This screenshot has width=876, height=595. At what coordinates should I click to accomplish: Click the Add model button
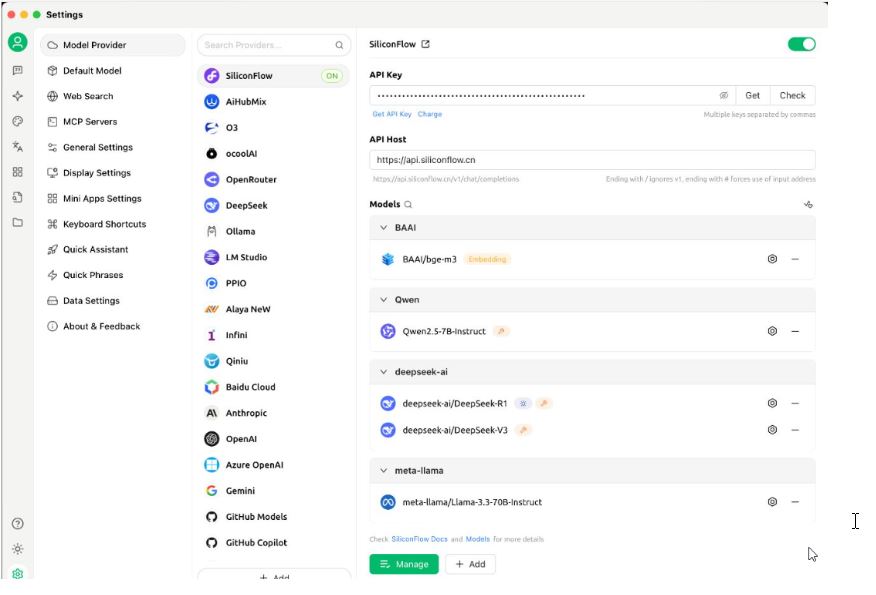[470, 564]
